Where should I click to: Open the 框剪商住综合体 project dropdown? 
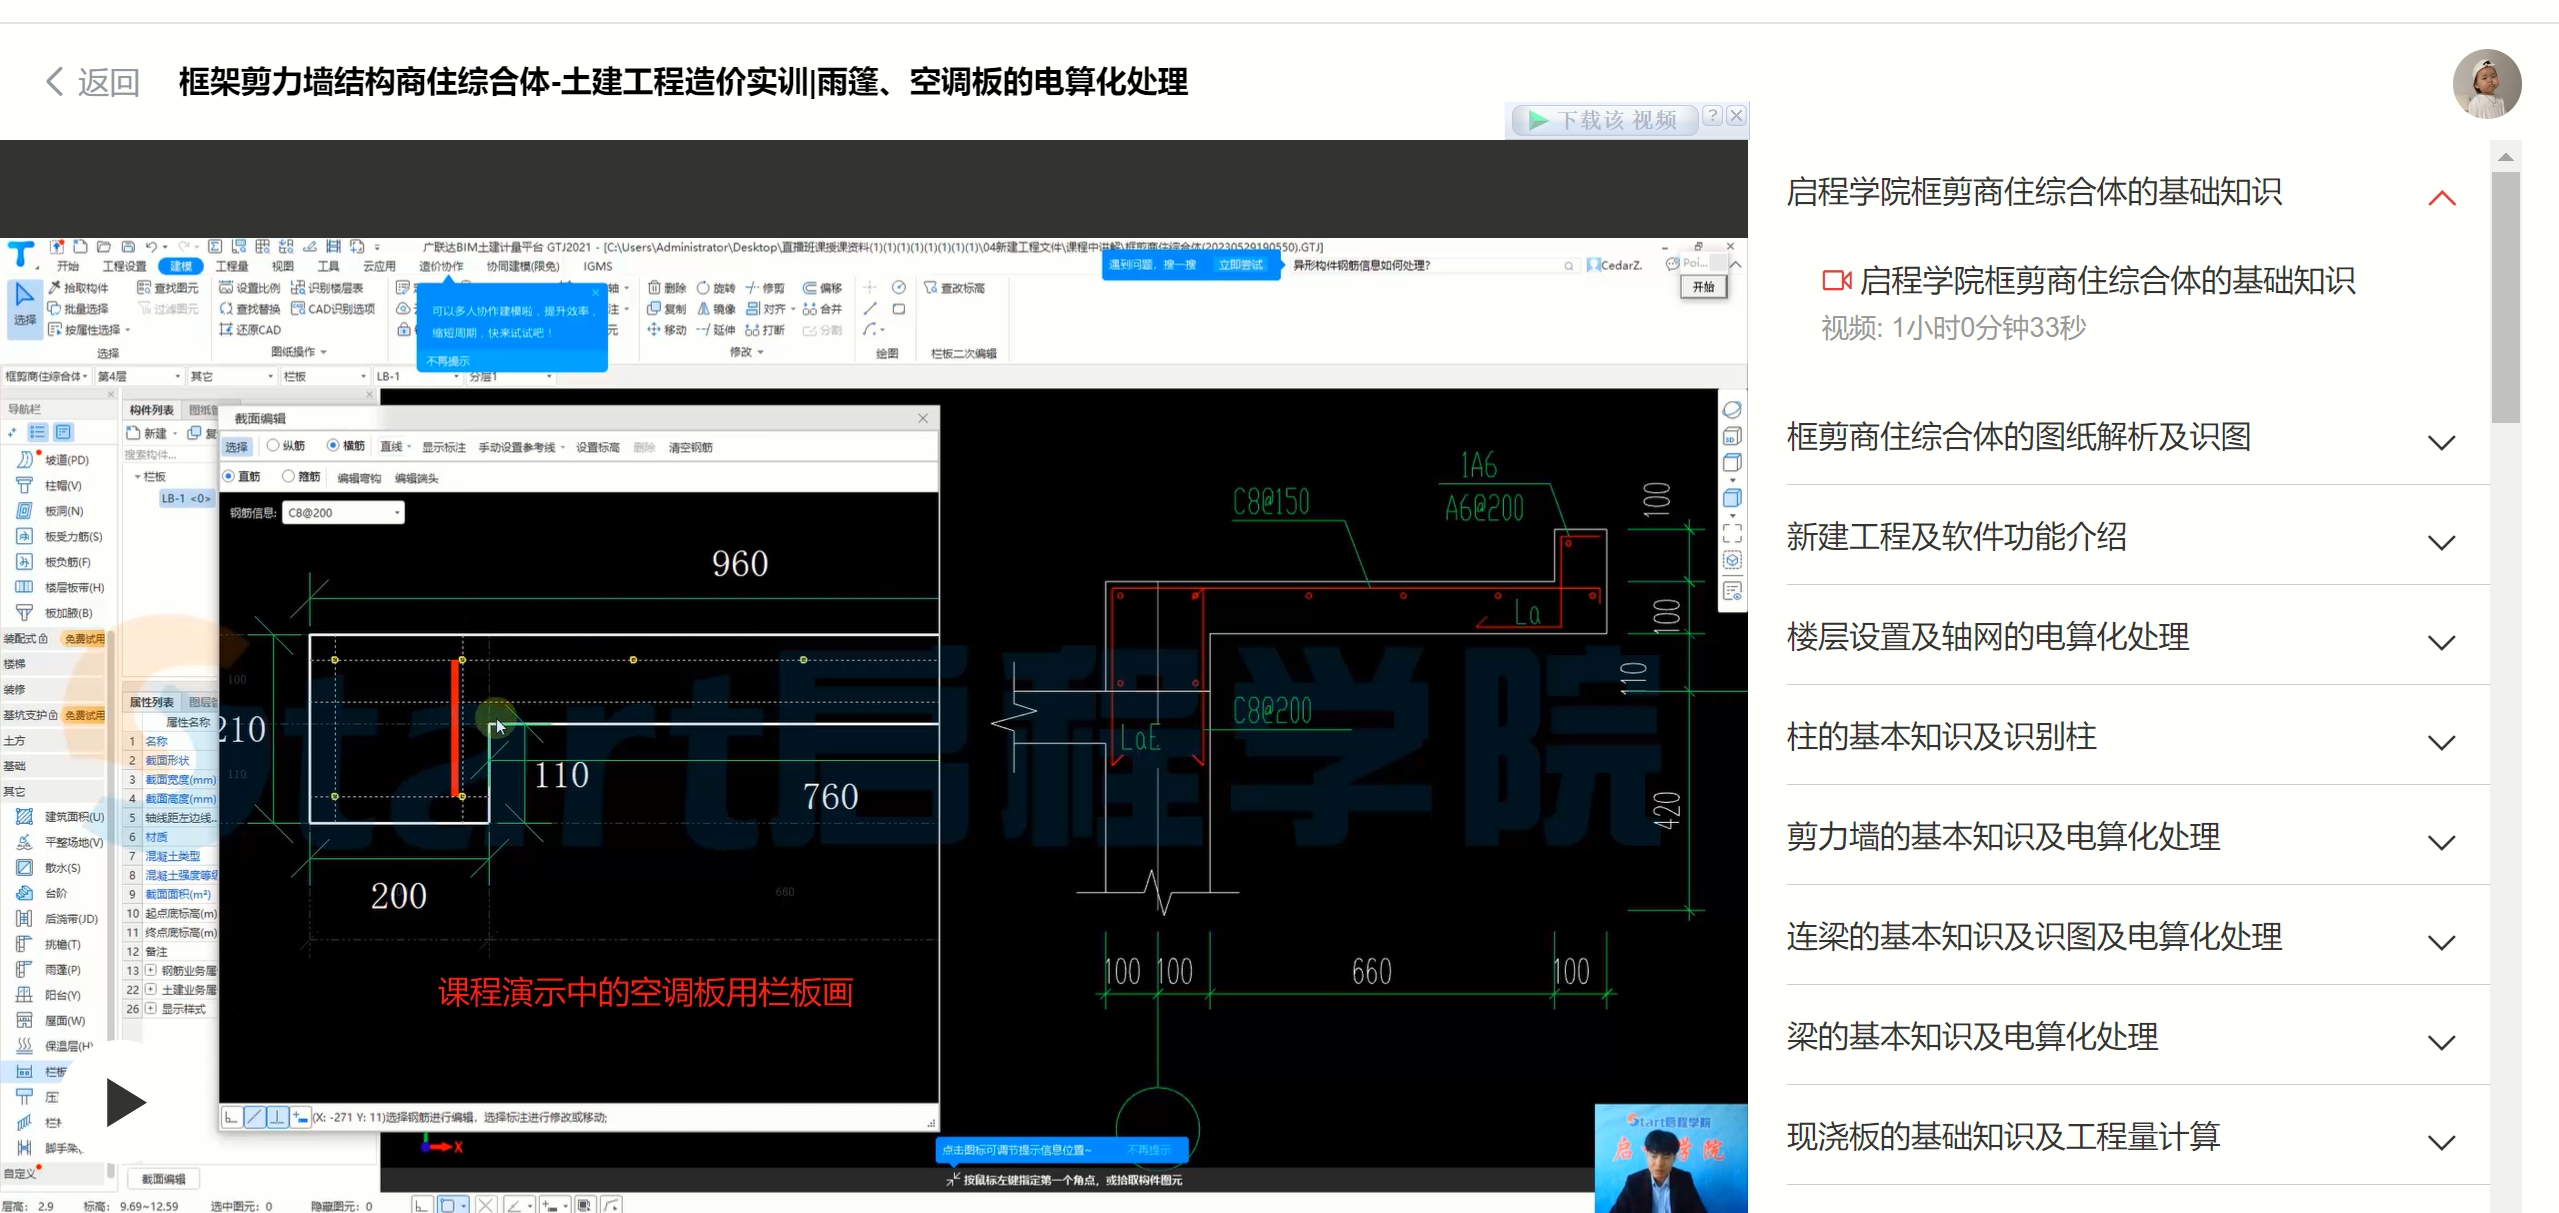tap(46, 377)
